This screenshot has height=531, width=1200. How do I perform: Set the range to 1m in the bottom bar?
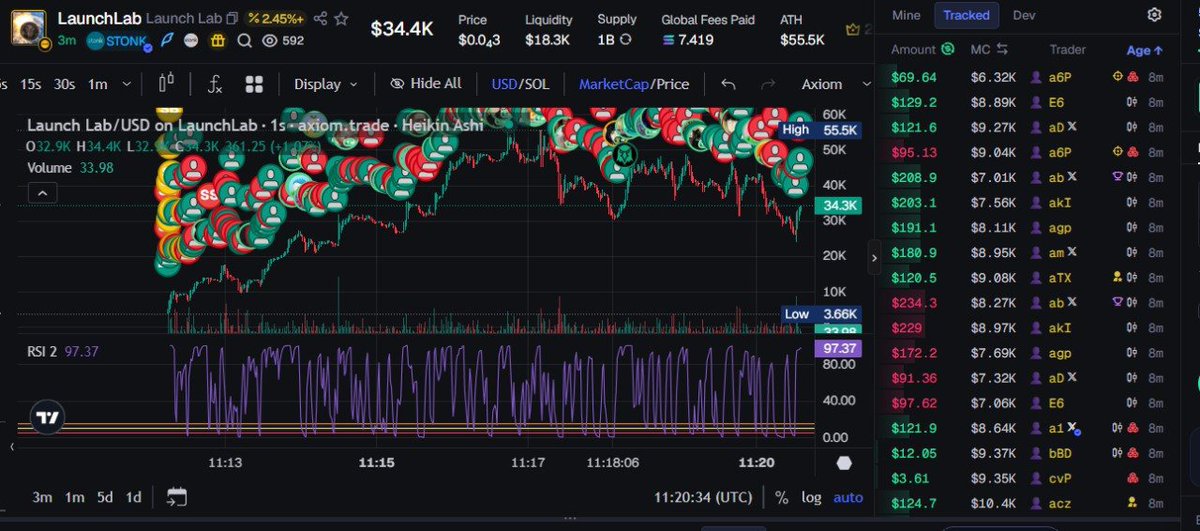(74, 497)
